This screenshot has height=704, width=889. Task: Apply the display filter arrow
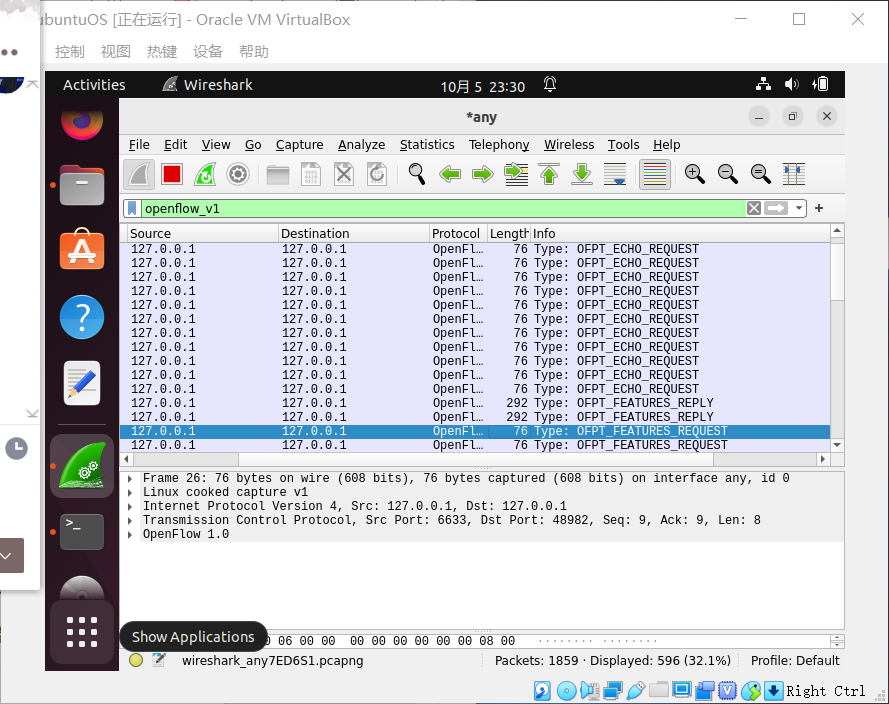click(776, 209)
